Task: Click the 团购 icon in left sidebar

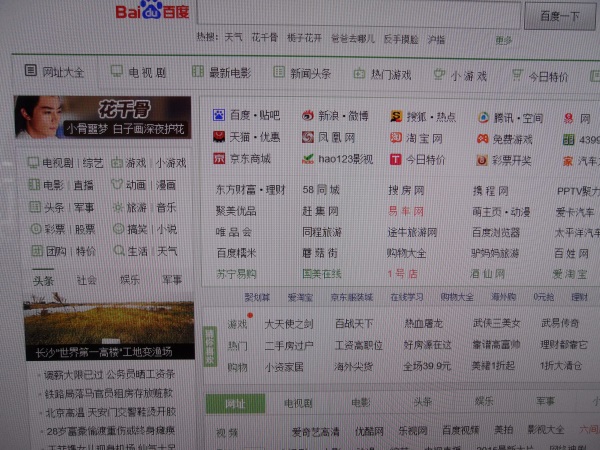Action: [37, 251]
